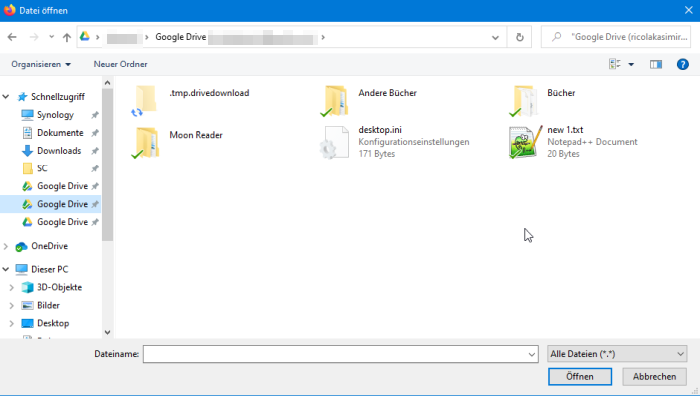
Task: Open the Alle Dateien file type dropdown
Action: click(x=617, y=354)
